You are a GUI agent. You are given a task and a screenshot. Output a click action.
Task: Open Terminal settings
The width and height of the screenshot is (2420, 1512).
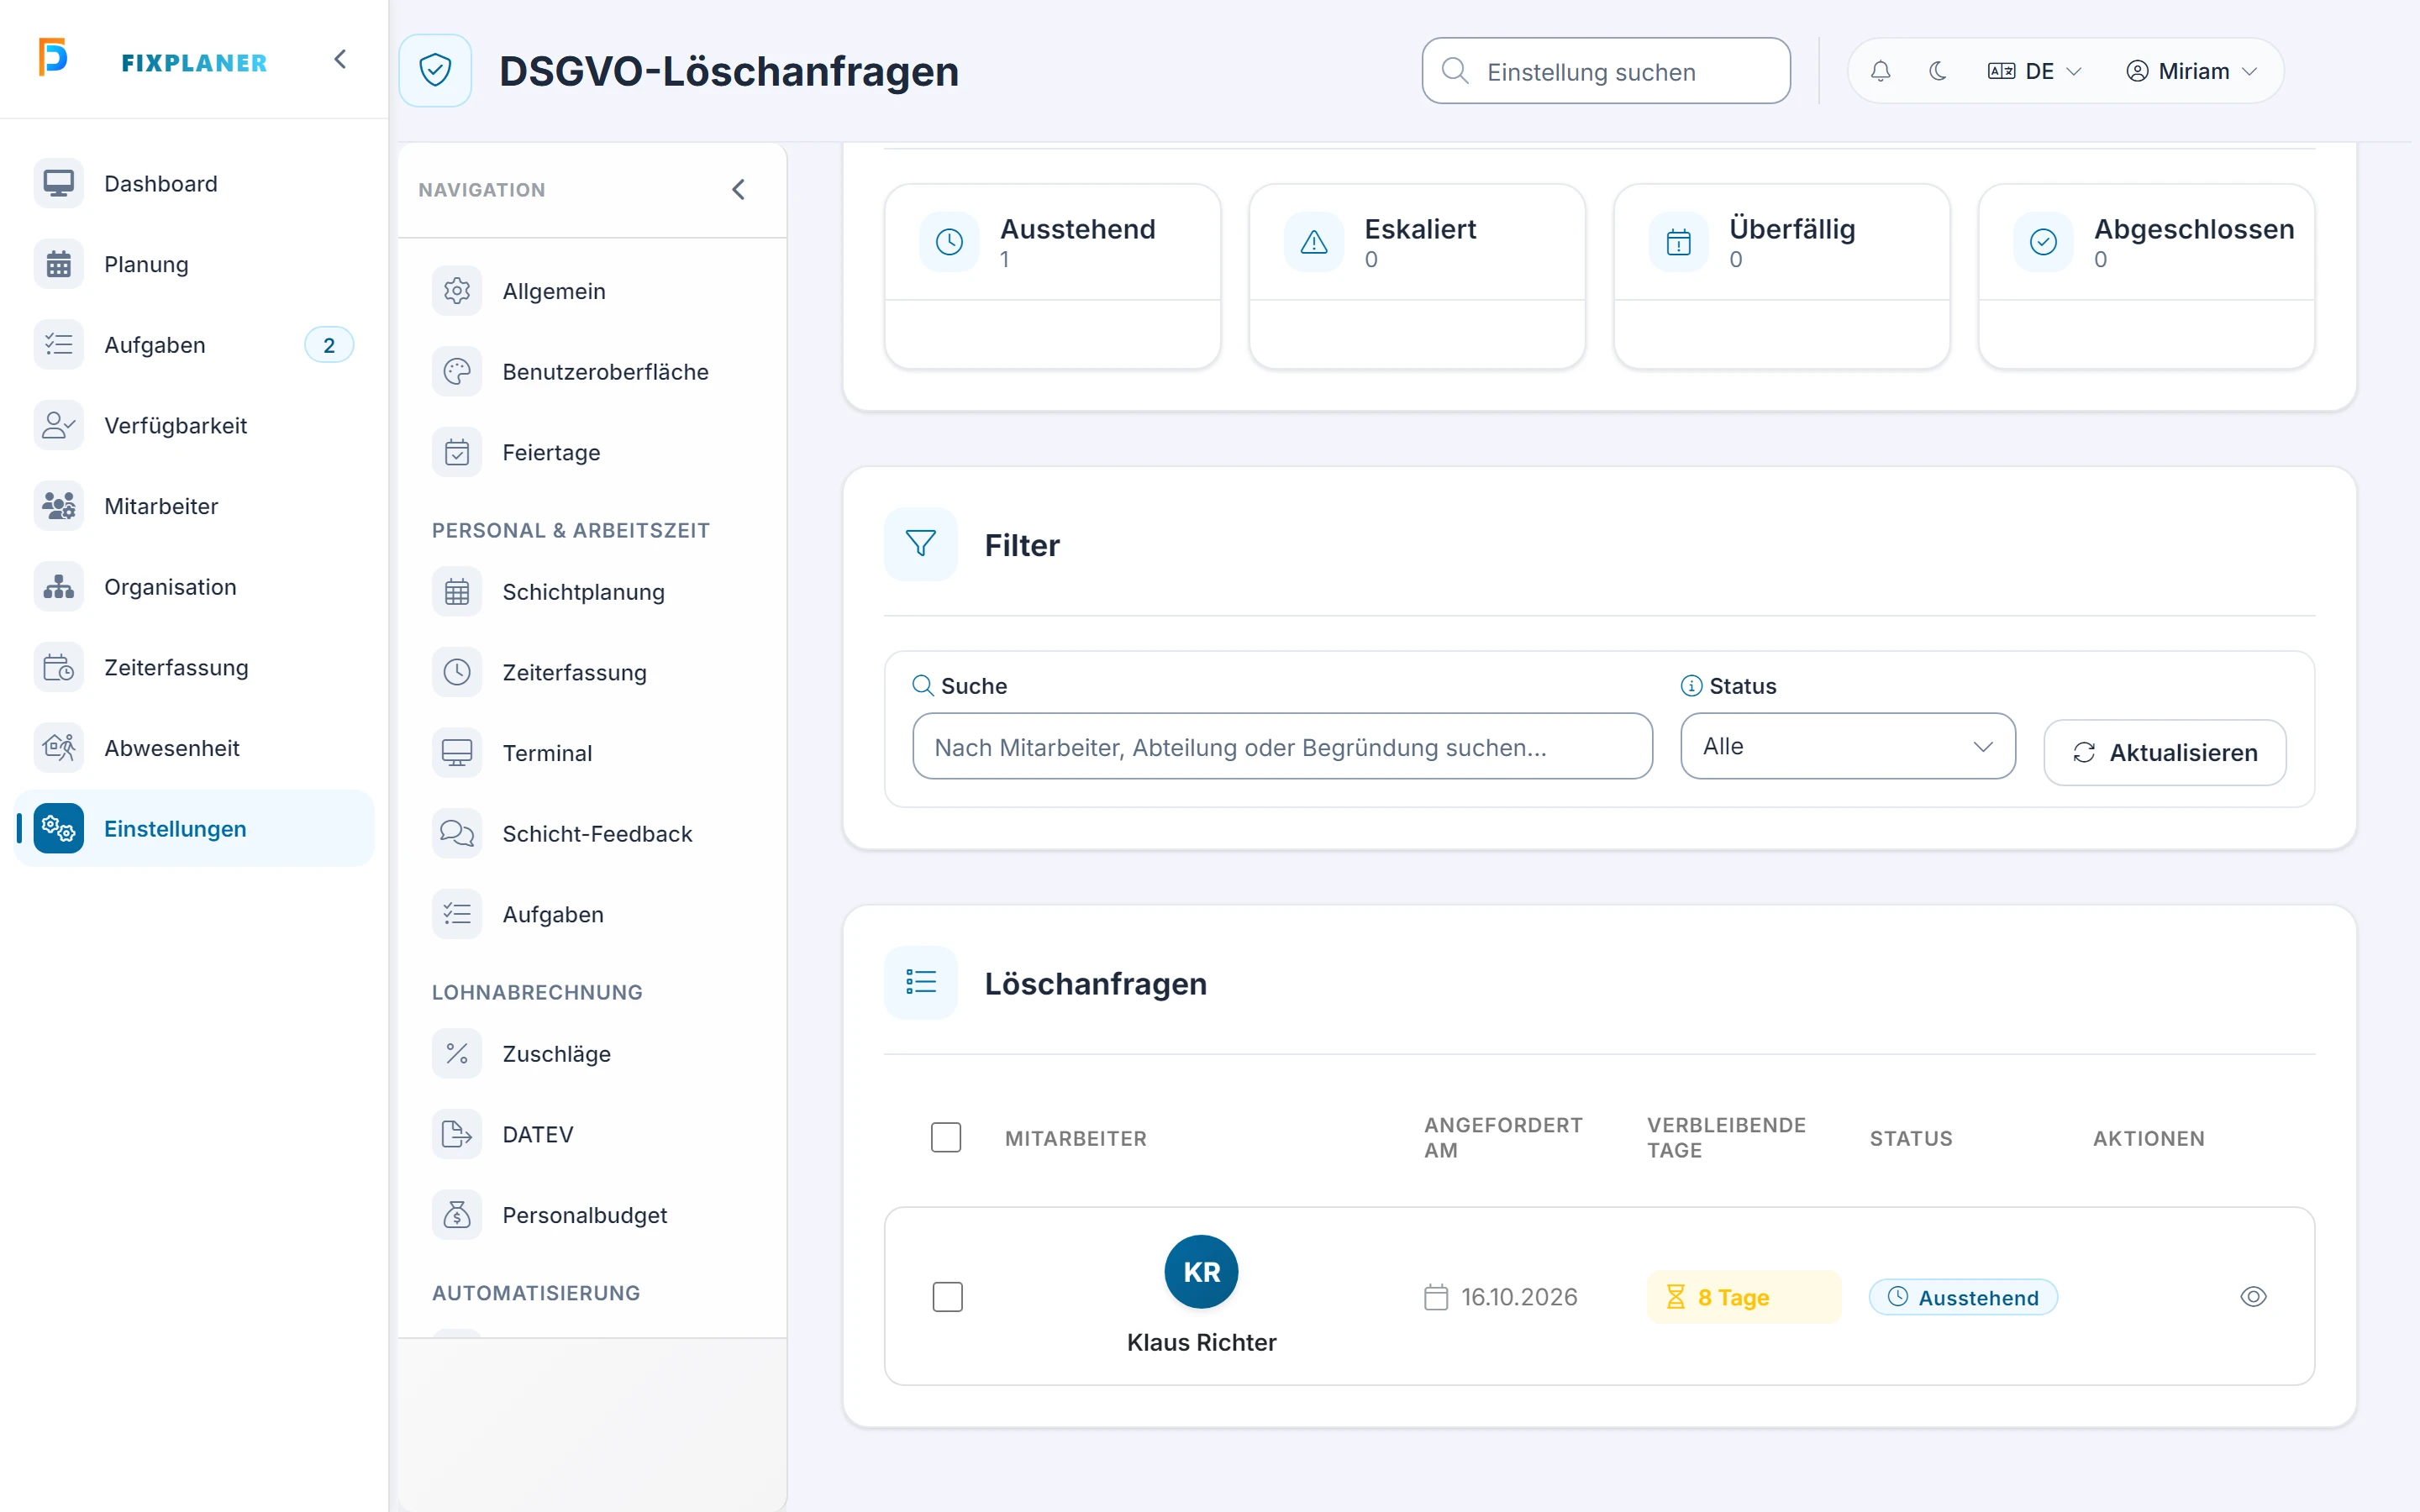tap(592, 753)
